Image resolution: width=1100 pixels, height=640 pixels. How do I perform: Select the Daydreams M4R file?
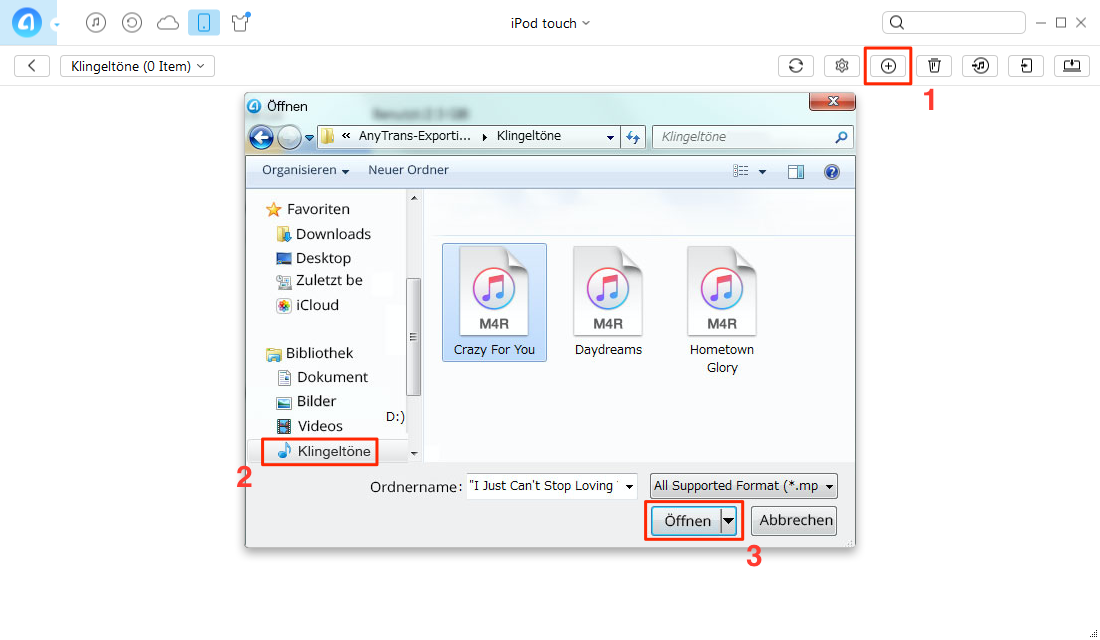pyautogui.click(x=608, y=302)
